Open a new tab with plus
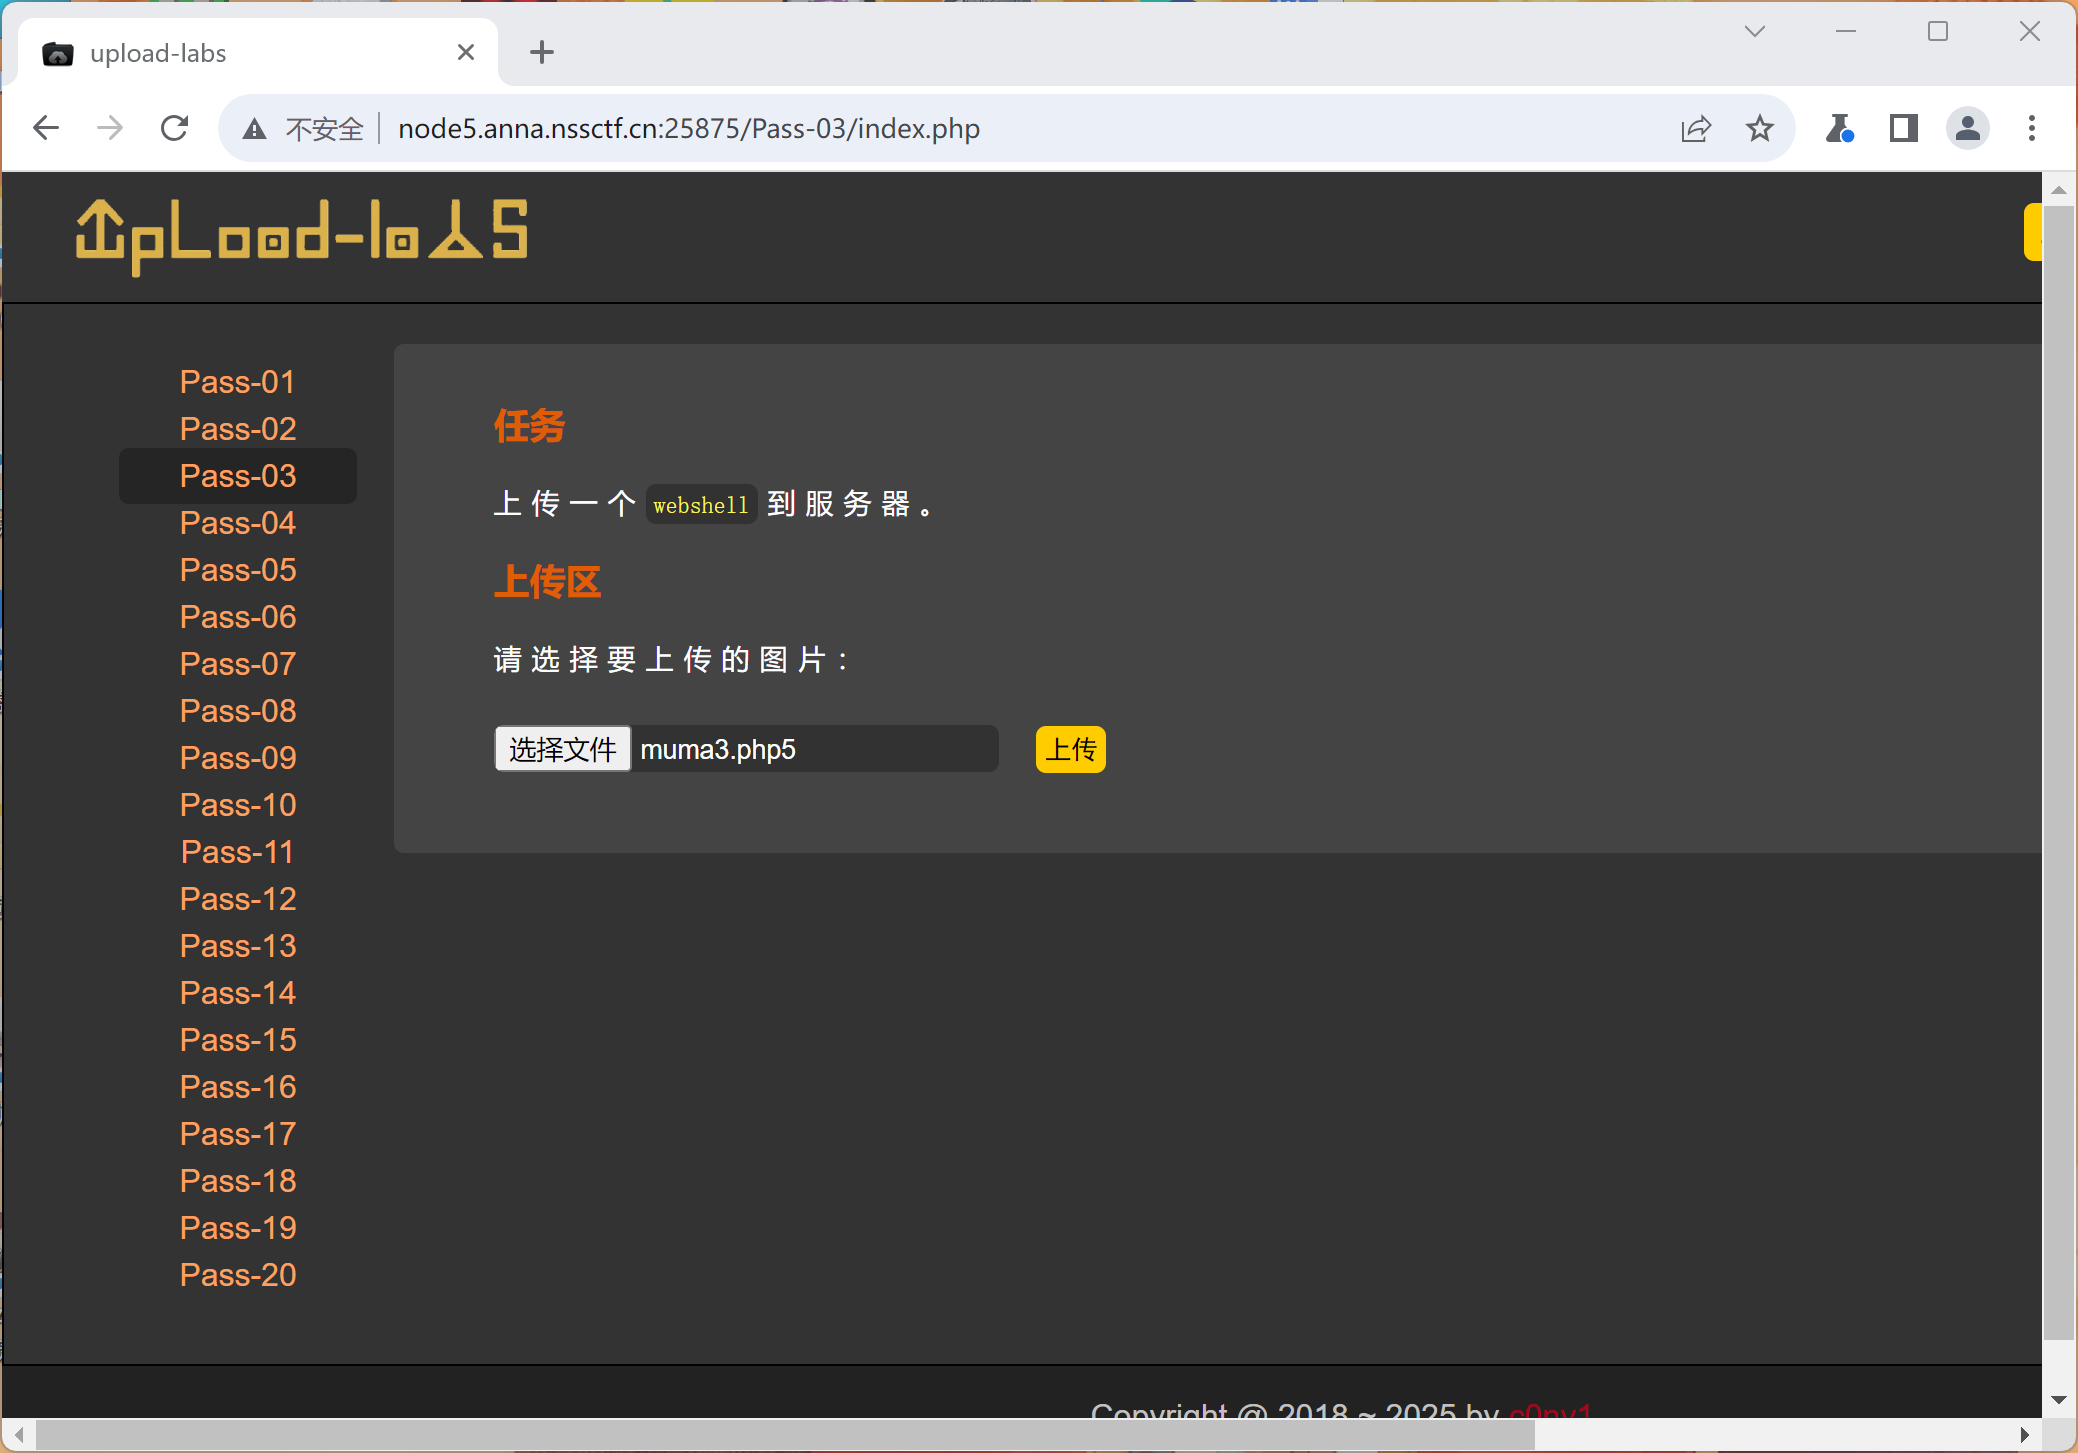This screenshot has width=2078, height=1453. 541,52
